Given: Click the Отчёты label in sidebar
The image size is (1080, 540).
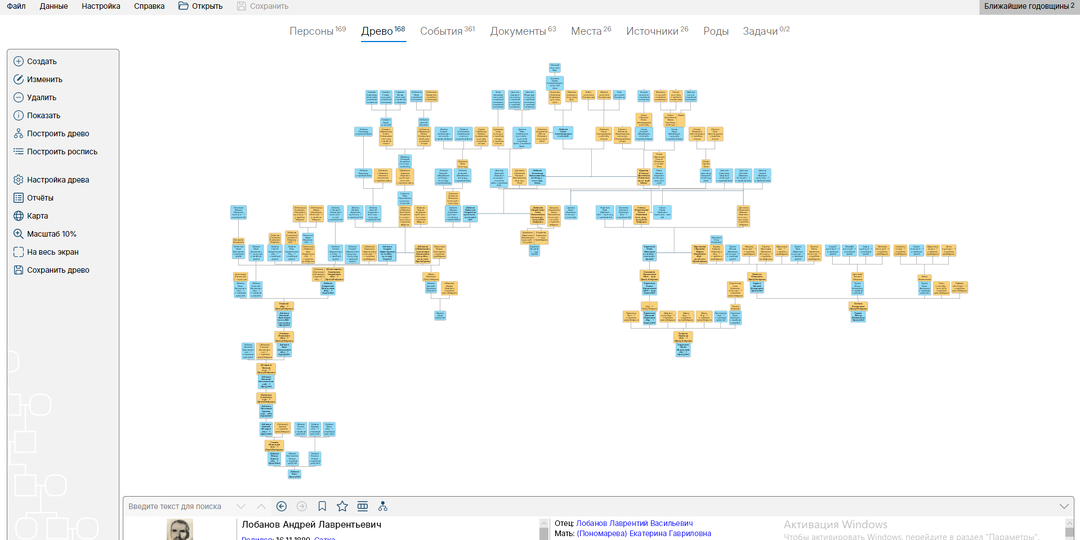Looking at the screenshot, I should [41, 198].
